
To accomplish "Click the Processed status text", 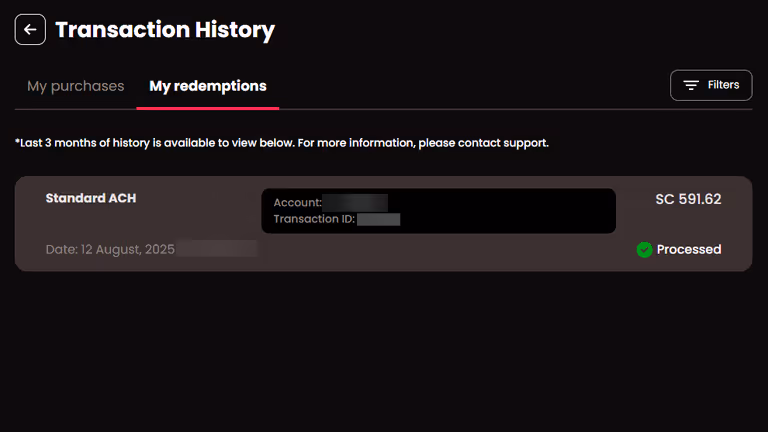I will tap(689, 249).
